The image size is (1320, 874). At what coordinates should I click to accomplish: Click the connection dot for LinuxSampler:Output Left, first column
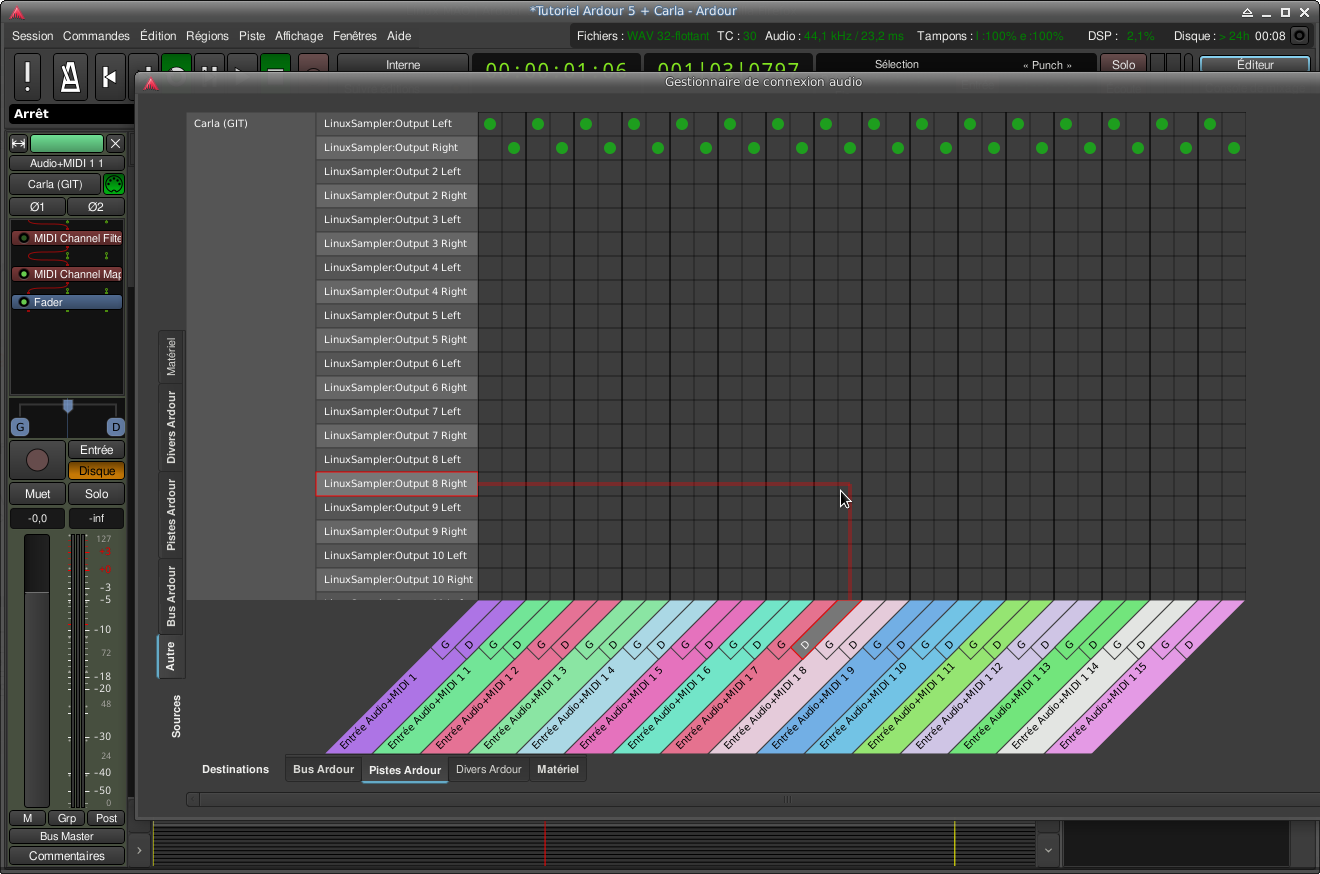490,124
